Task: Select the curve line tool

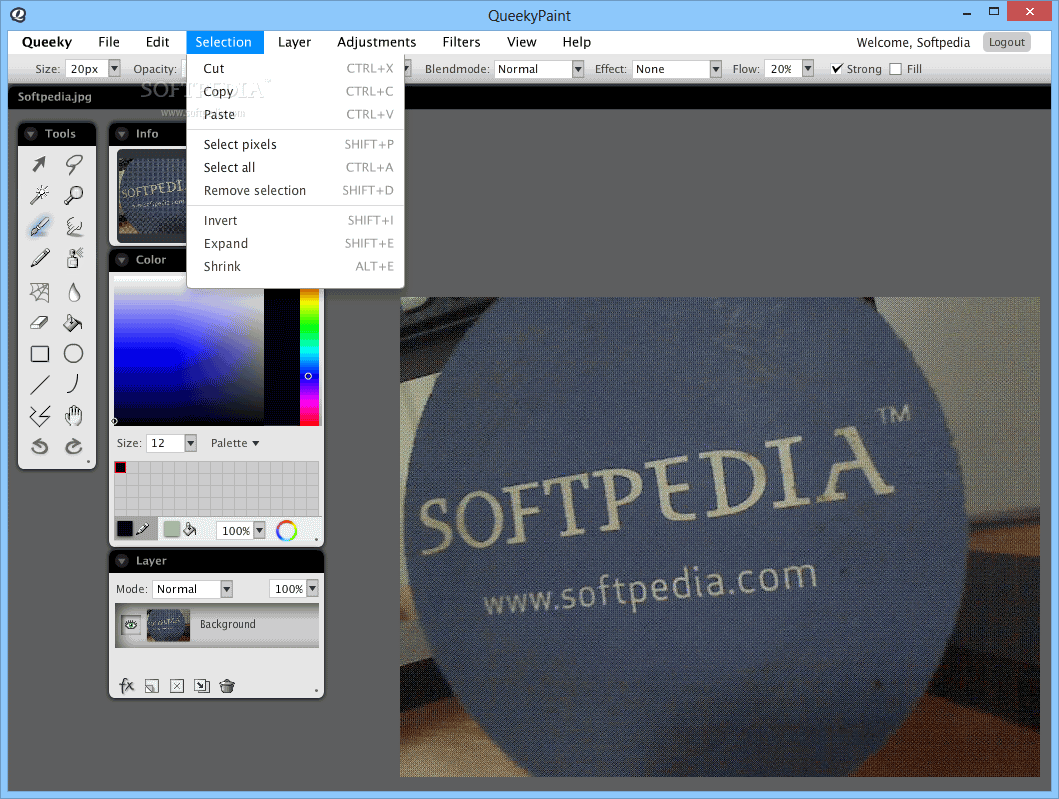Action: [x=74, y=384]
